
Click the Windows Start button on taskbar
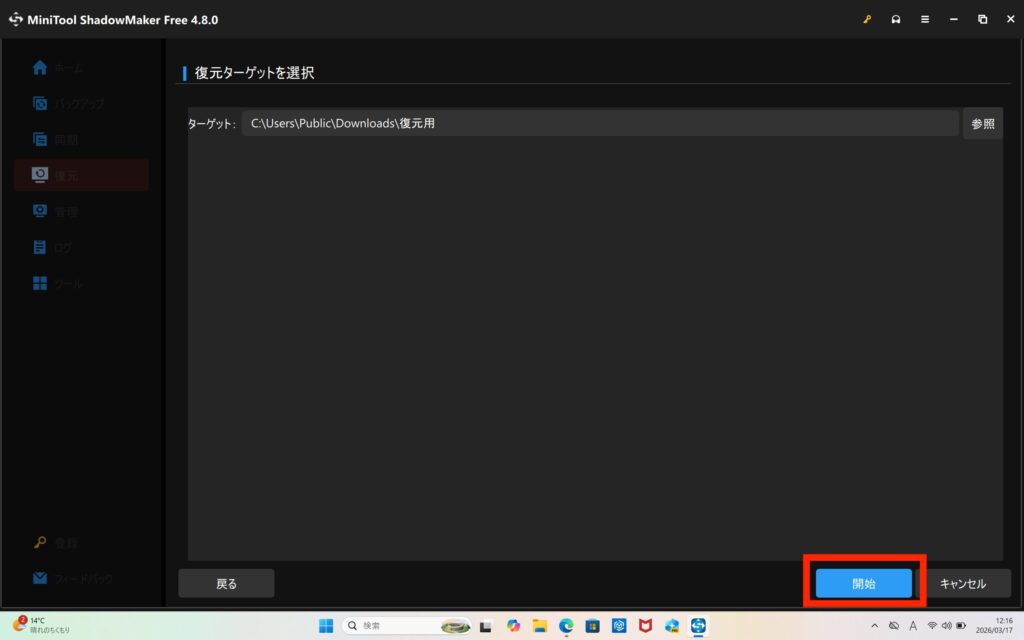point(326,625)
